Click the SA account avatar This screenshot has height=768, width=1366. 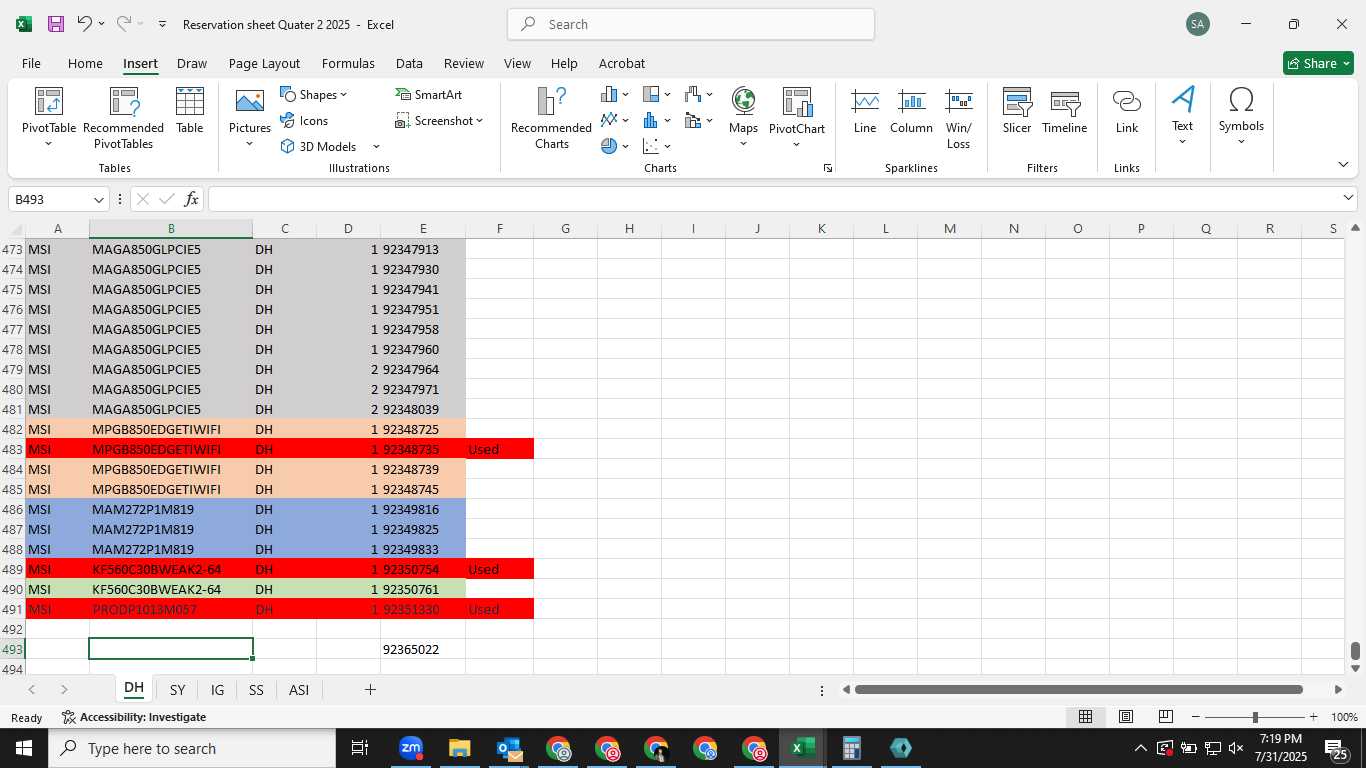point(1197,24)
